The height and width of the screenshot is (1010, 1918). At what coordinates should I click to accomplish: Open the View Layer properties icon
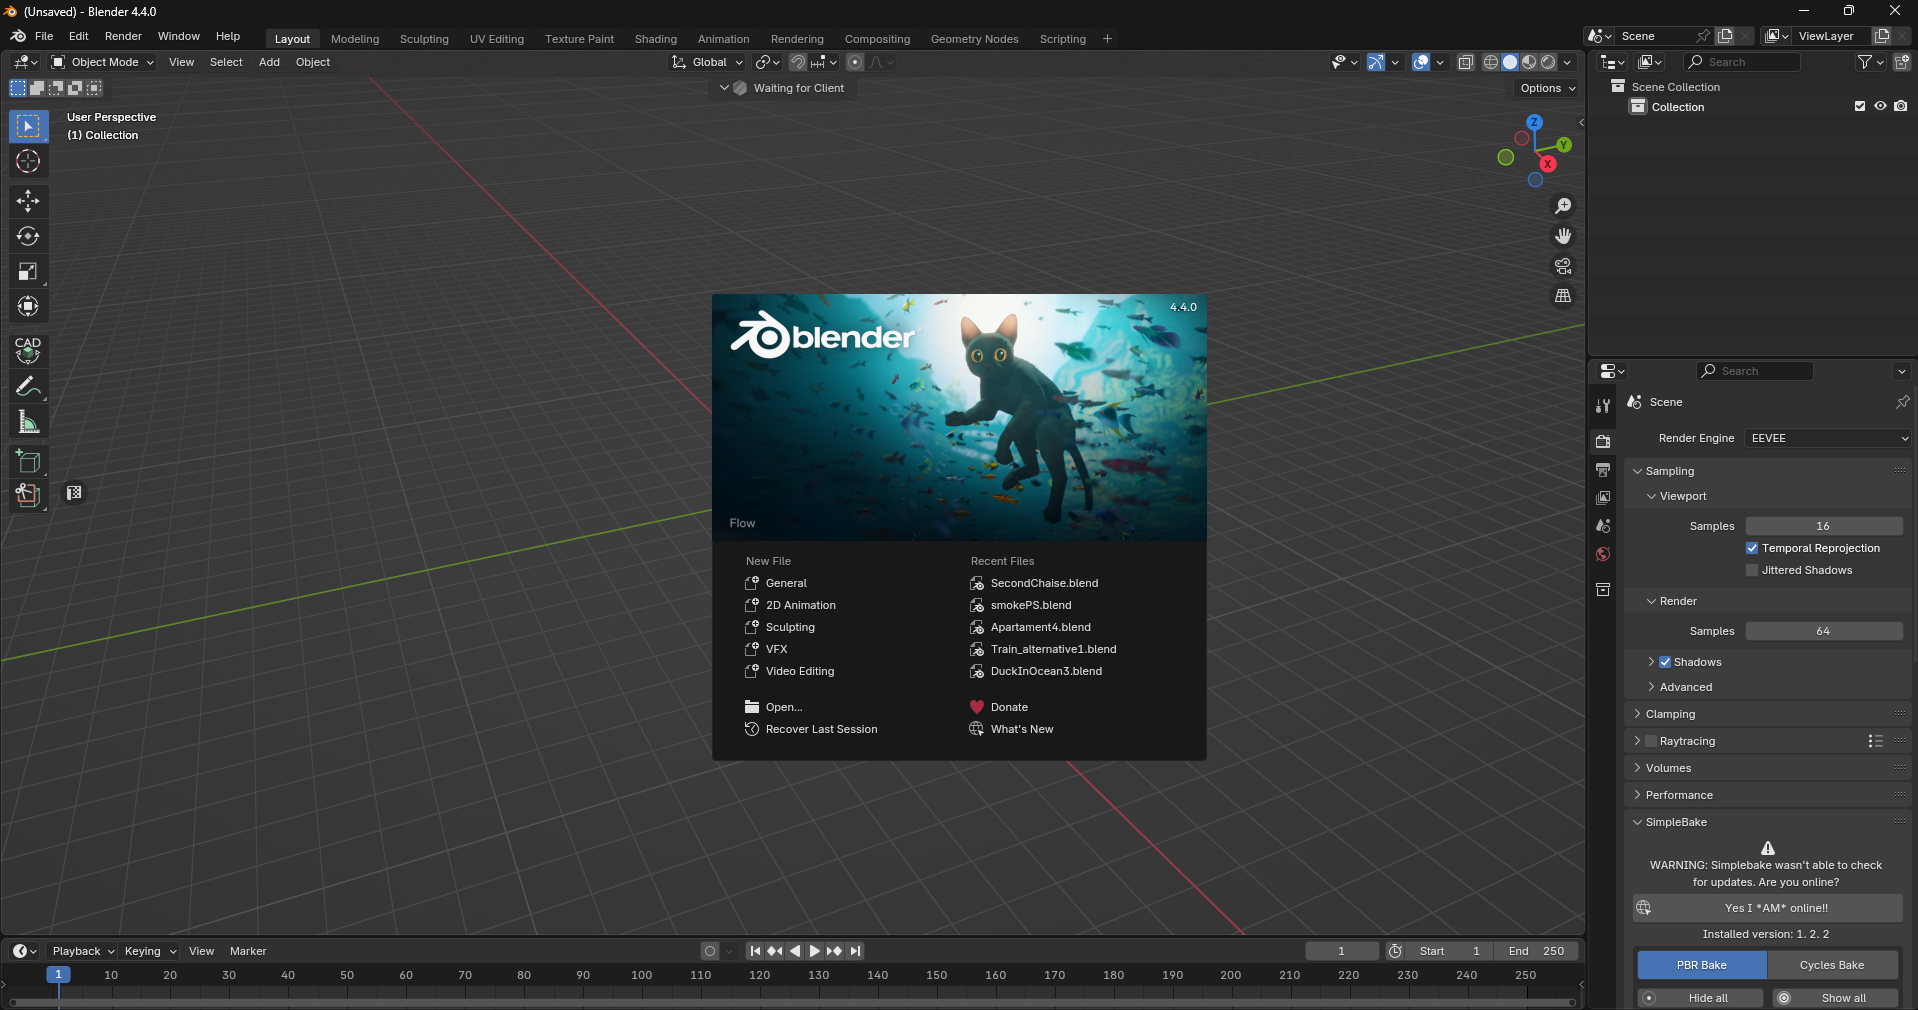[1603, 497]
